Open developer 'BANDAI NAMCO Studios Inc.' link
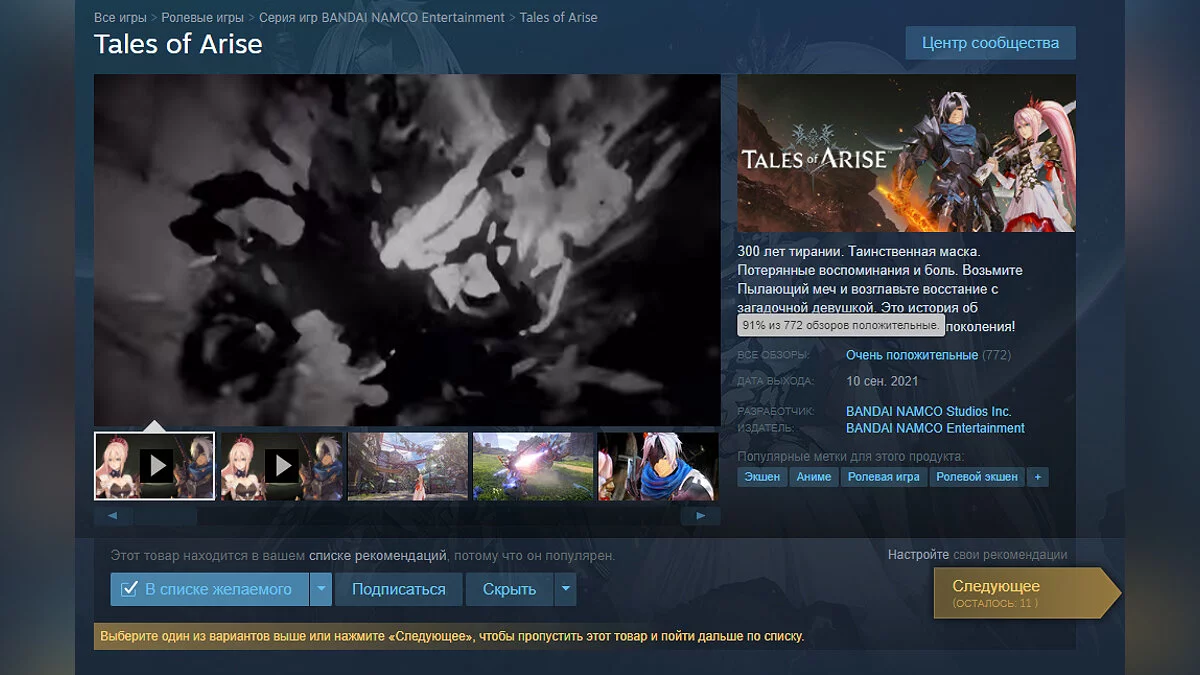The height and width of the screenshot is (675, 1200). (x=929, y=411)
